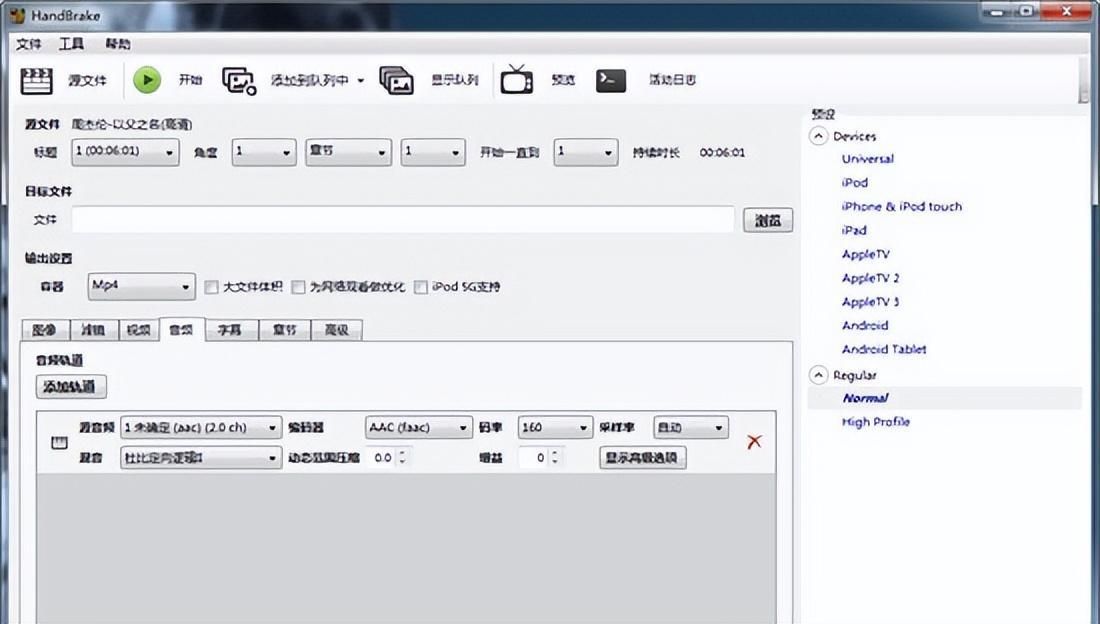This screenshot has height=624, width=1100.
Task: Switch to the 滤镜 tab
Action: coord(93,330)
